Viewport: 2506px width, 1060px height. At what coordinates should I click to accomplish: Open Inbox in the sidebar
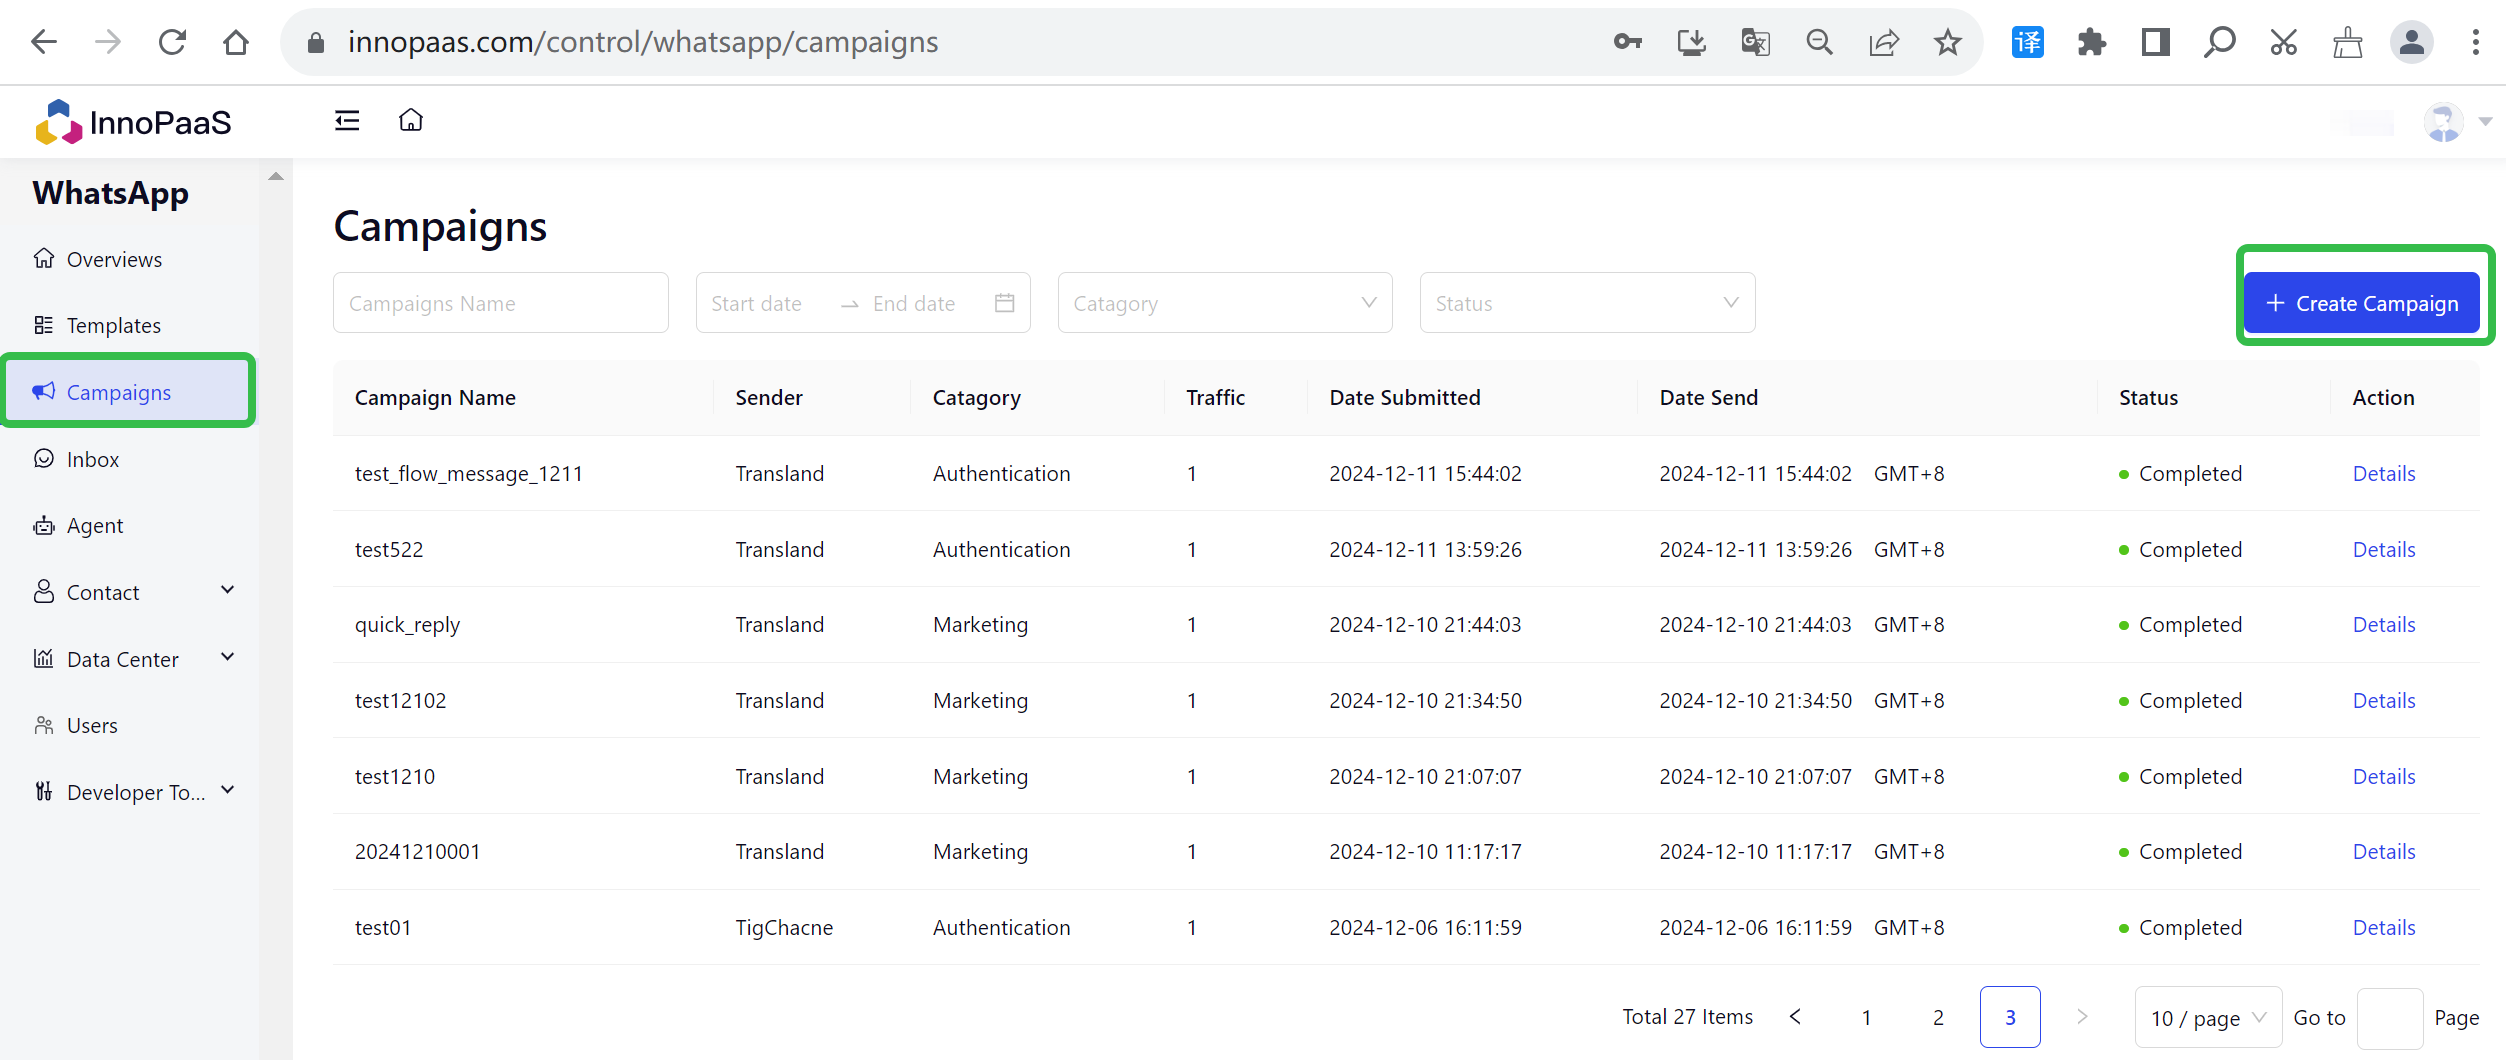[x=92, y=459]
